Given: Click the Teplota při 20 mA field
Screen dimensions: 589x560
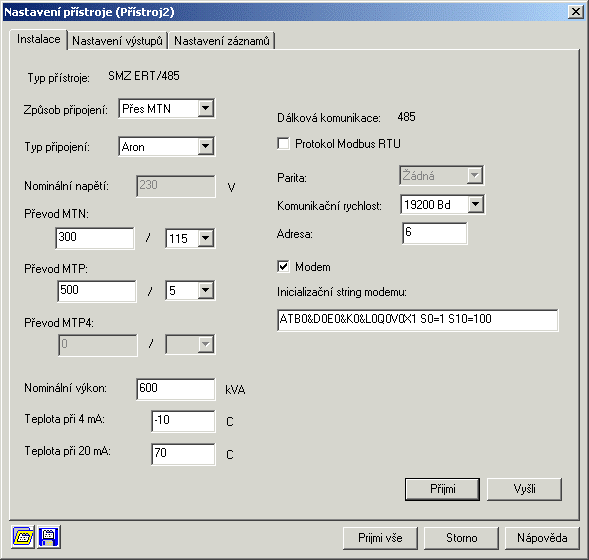Looking at the screenshot, I should tap(183, 454).
